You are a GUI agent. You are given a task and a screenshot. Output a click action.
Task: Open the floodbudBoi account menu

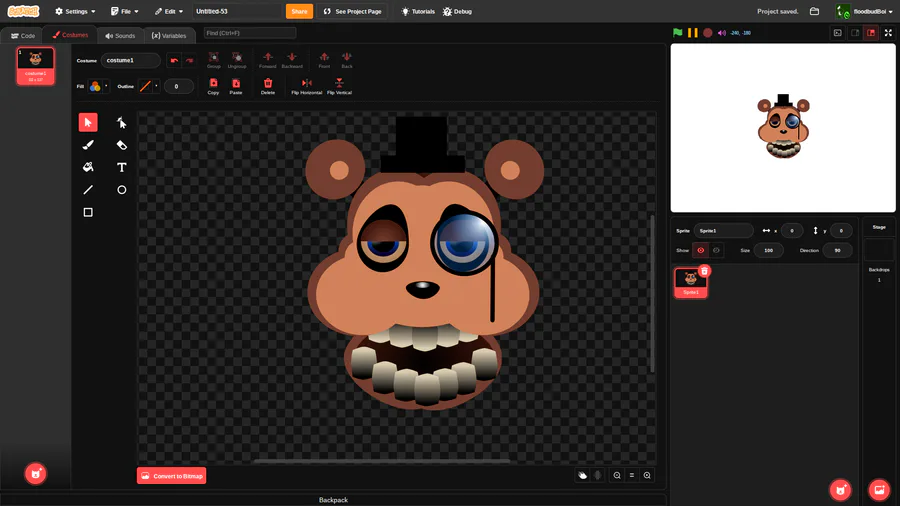(x=865, y=11)
